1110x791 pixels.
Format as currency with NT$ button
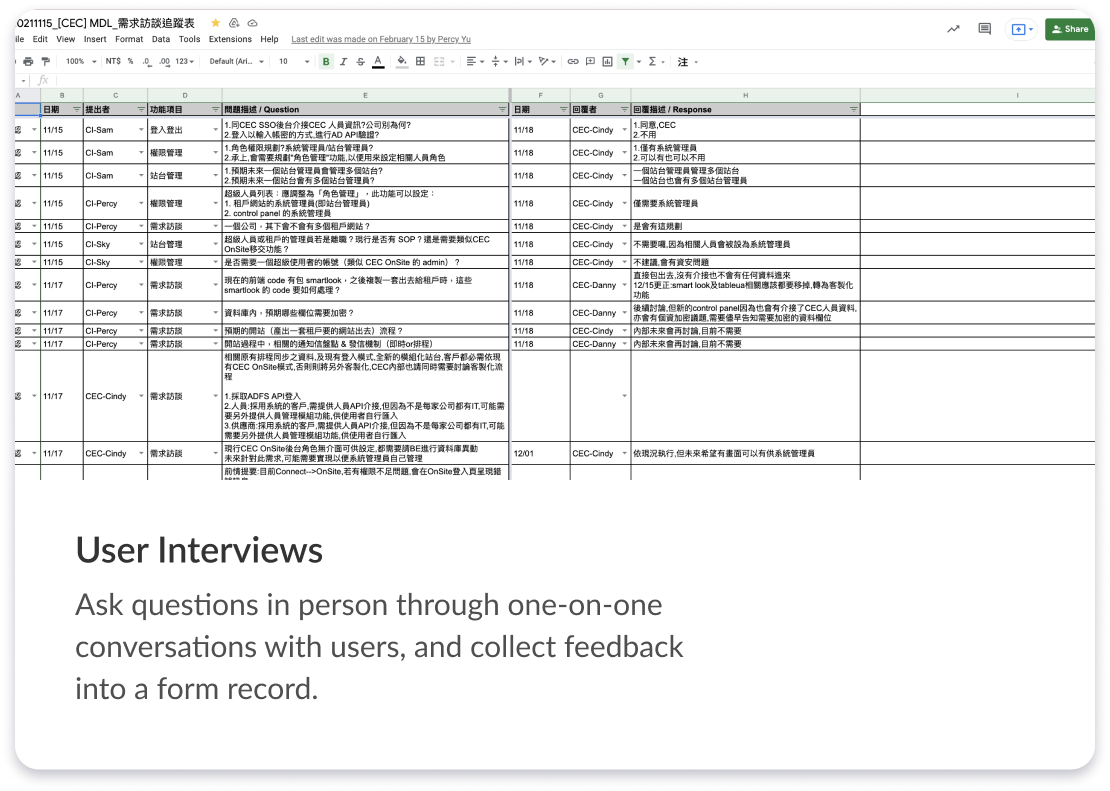(113, 62)
